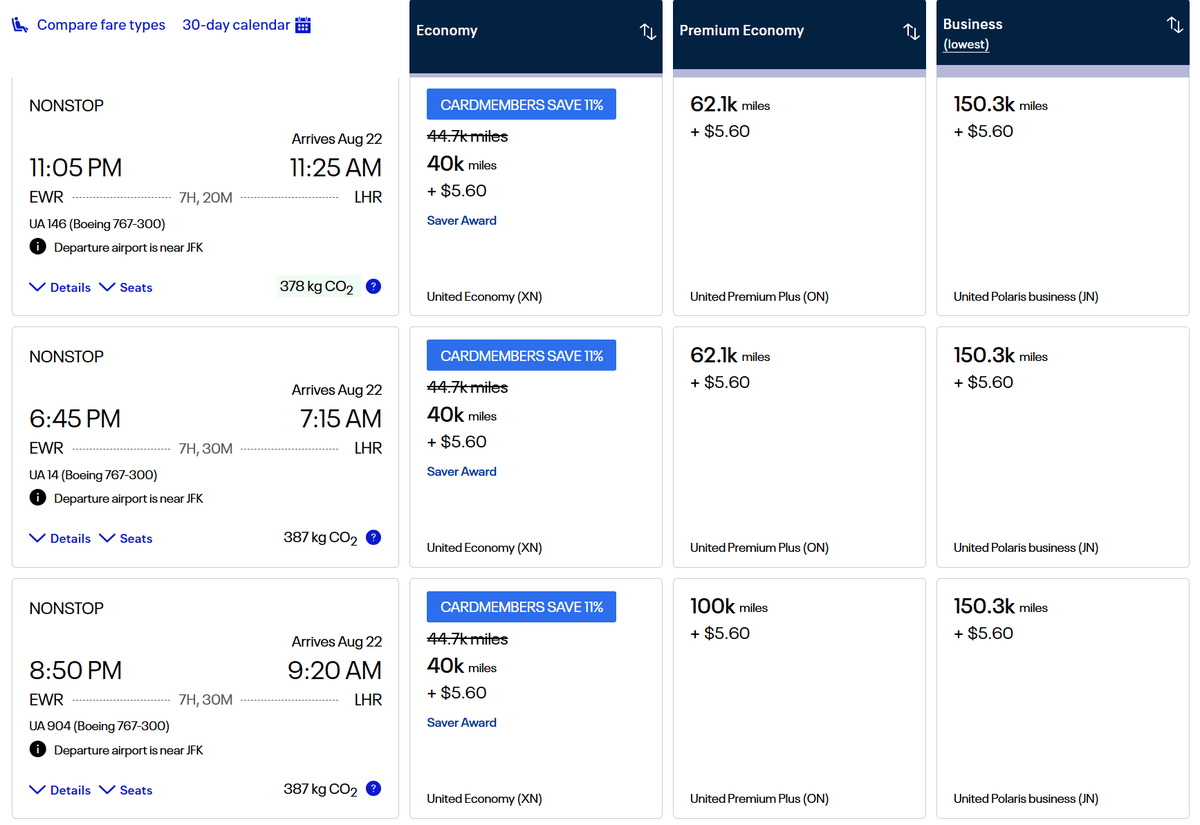Expand Details for flight UA 146
1200x825 pixels.
[x=60, y=287]
